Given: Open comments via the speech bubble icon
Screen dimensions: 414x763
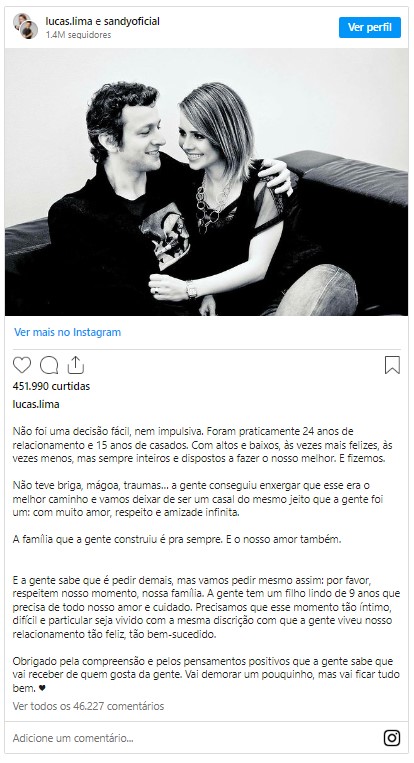Looking at the screenshot, I should (49, 365).
